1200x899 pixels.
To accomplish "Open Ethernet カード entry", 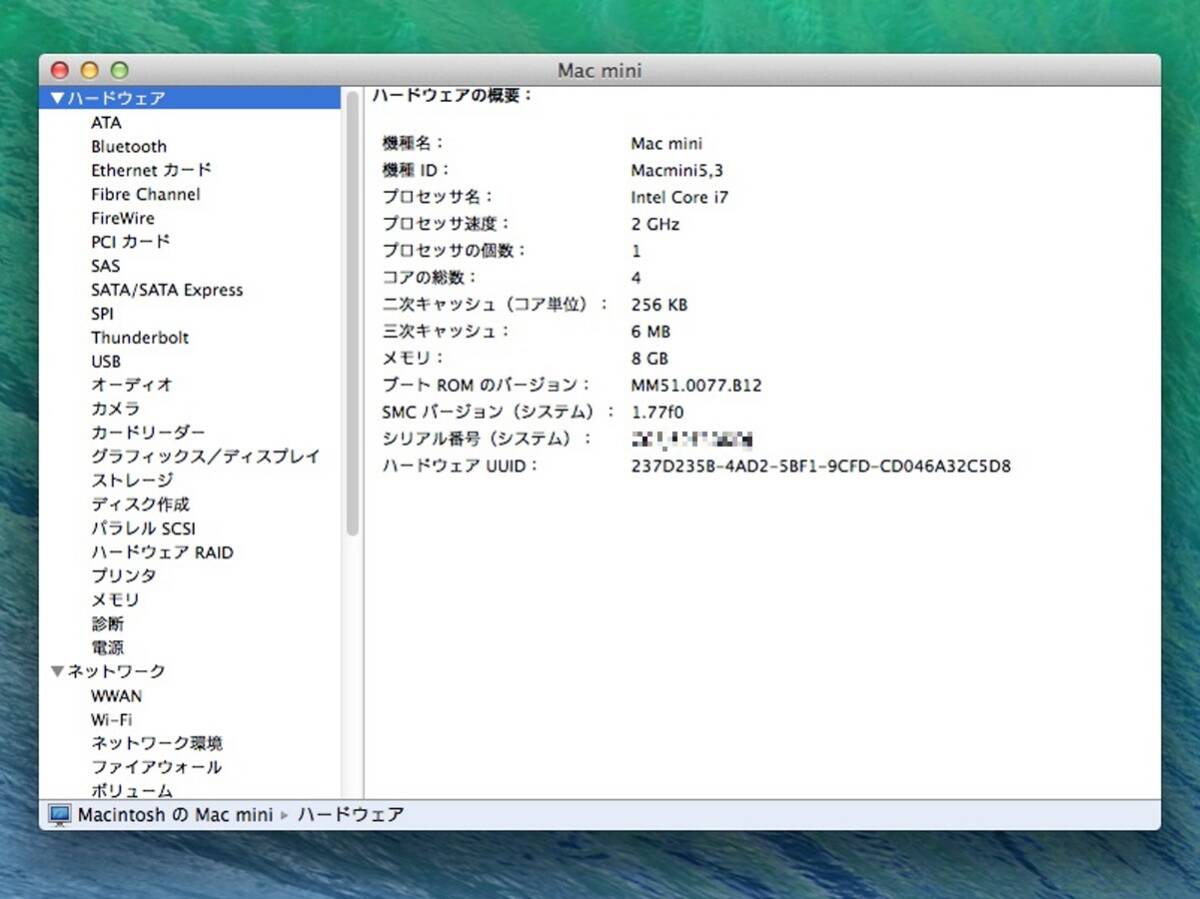I will (x=151, y=170).
